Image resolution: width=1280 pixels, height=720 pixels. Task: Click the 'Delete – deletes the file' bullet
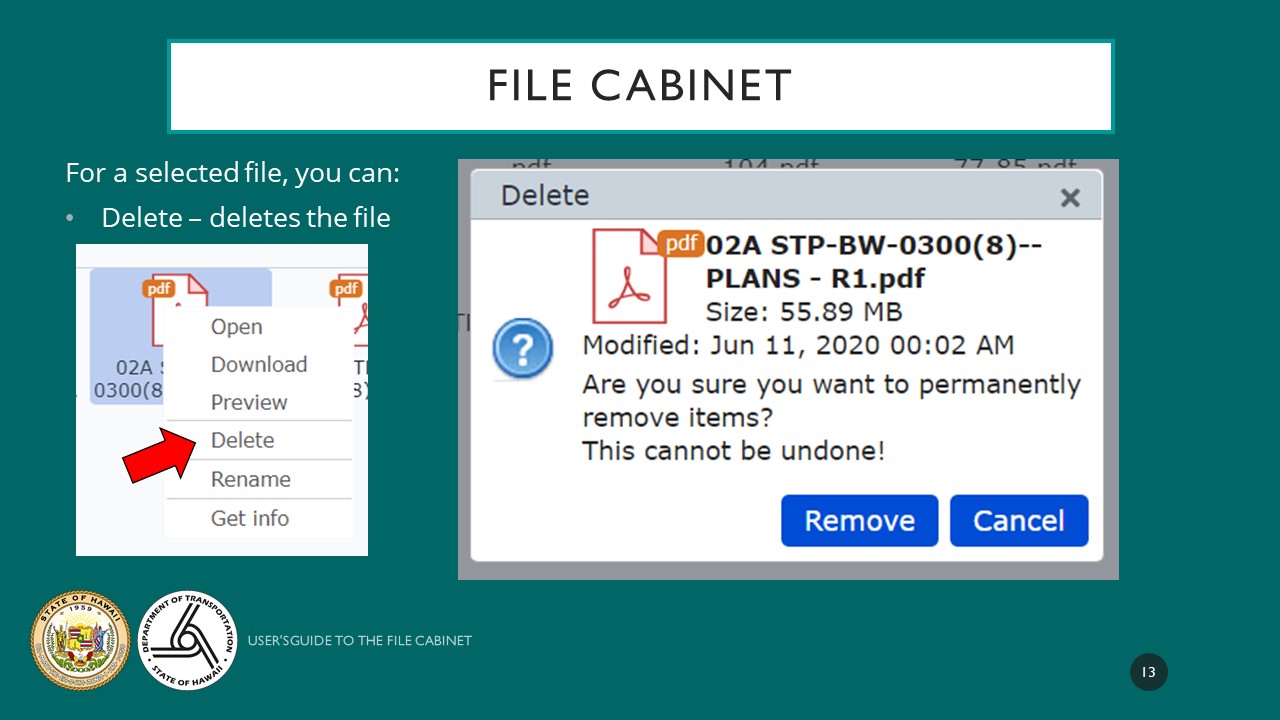point(246,217)
